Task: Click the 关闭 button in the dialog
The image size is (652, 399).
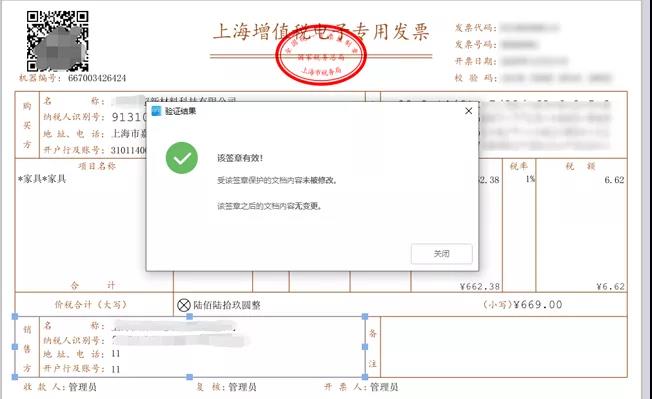Action: click(x=442, y=254)
